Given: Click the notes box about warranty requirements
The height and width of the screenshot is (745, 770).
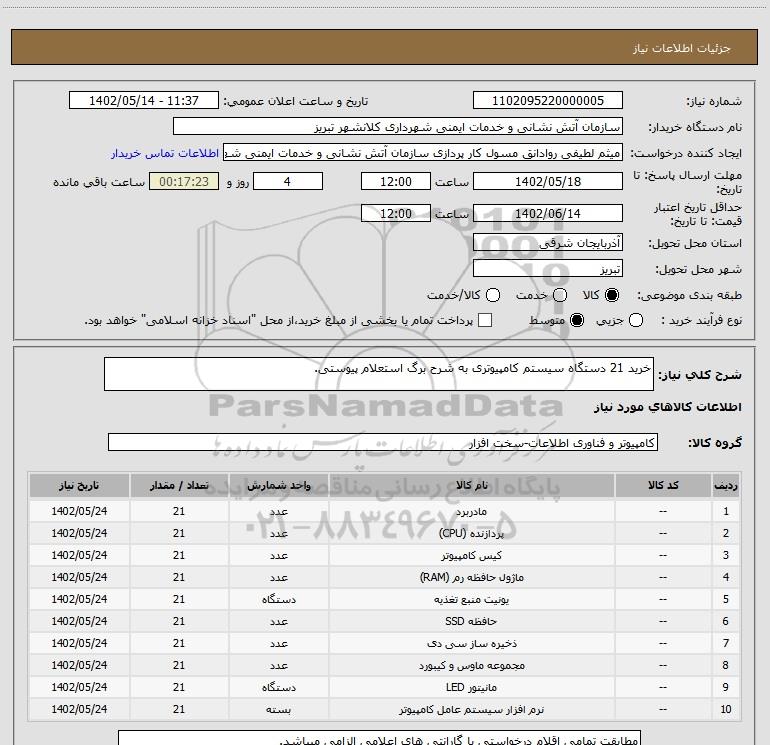Looking at the screenshot, I should click(379, 738).
